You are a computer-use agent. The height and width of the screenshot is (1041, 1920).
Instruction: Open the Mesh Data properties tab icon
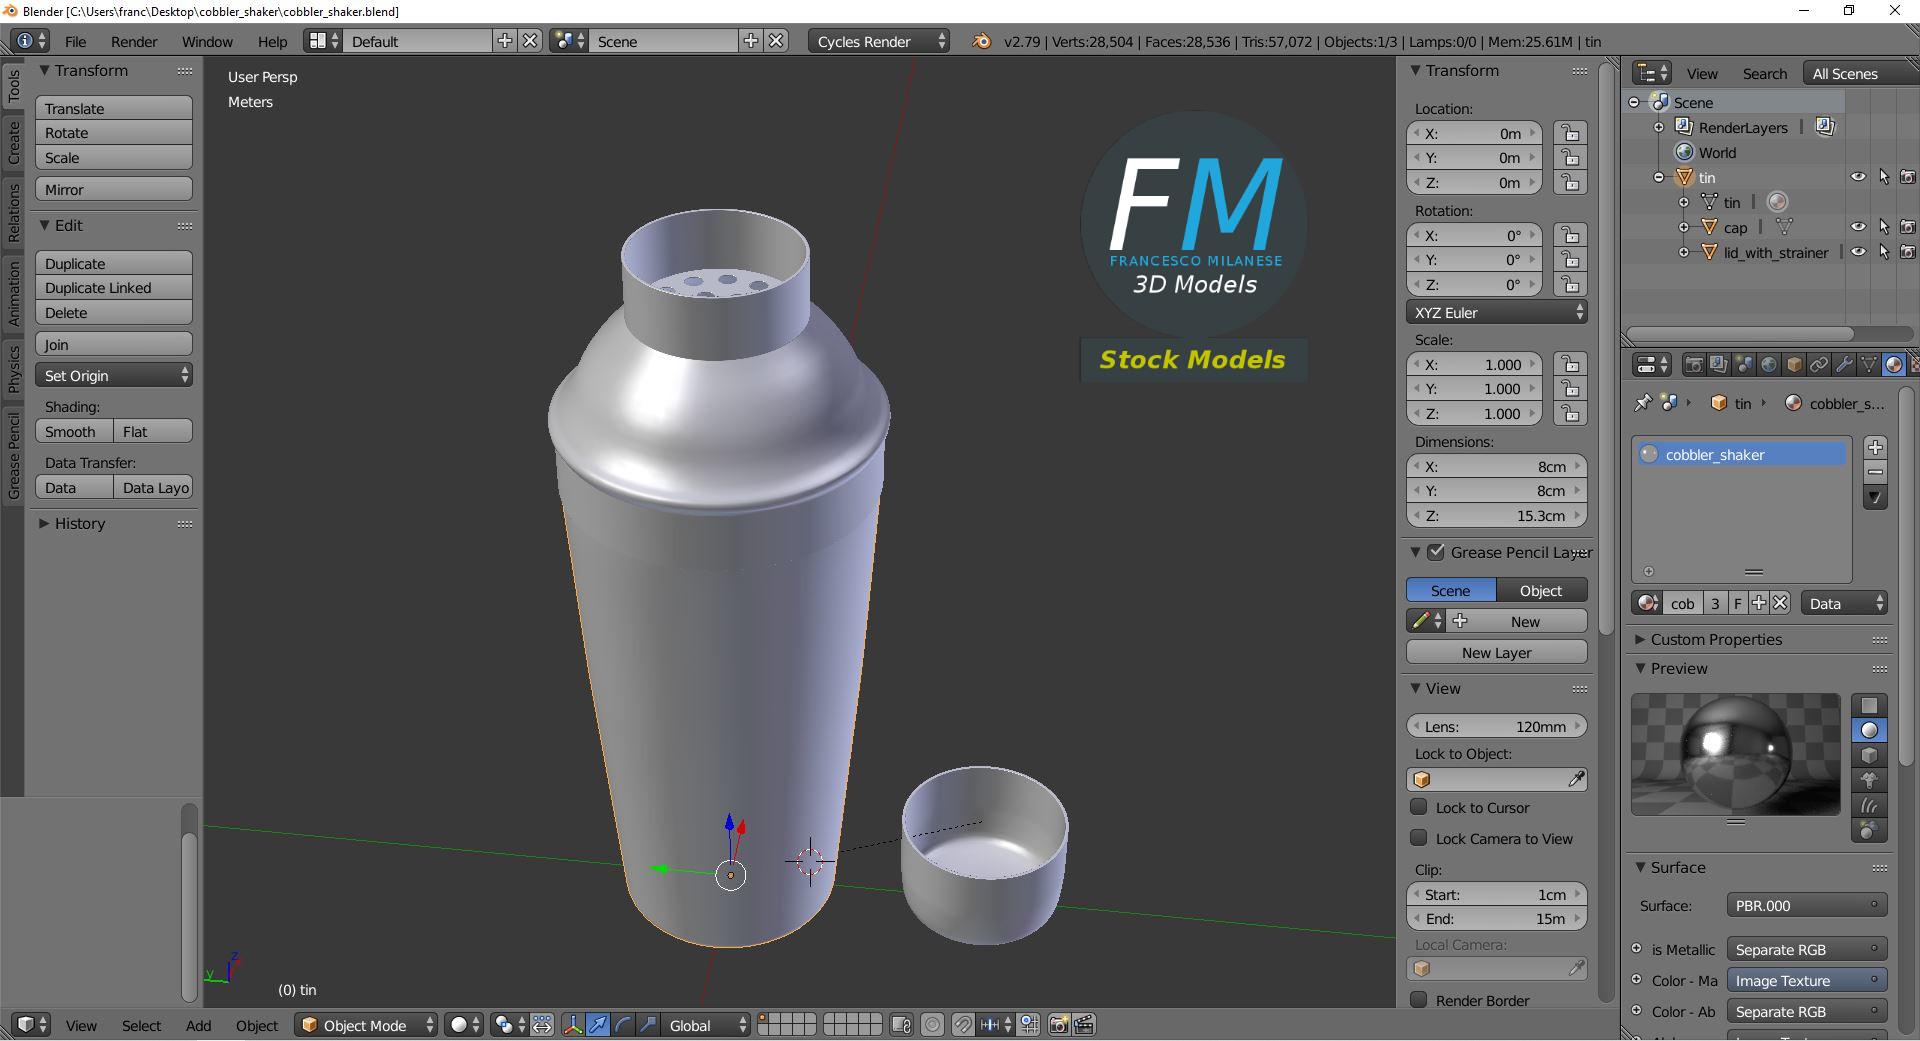click(1868, 365)
